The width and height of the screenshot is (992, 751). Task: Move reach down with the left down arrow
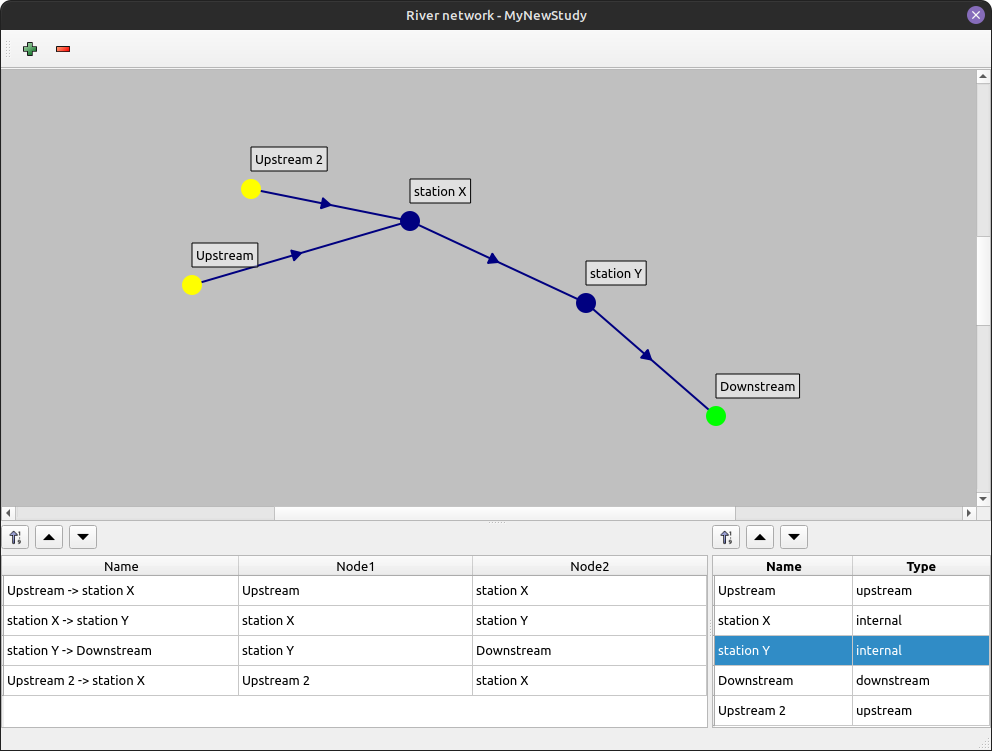[x=83, y=537]
